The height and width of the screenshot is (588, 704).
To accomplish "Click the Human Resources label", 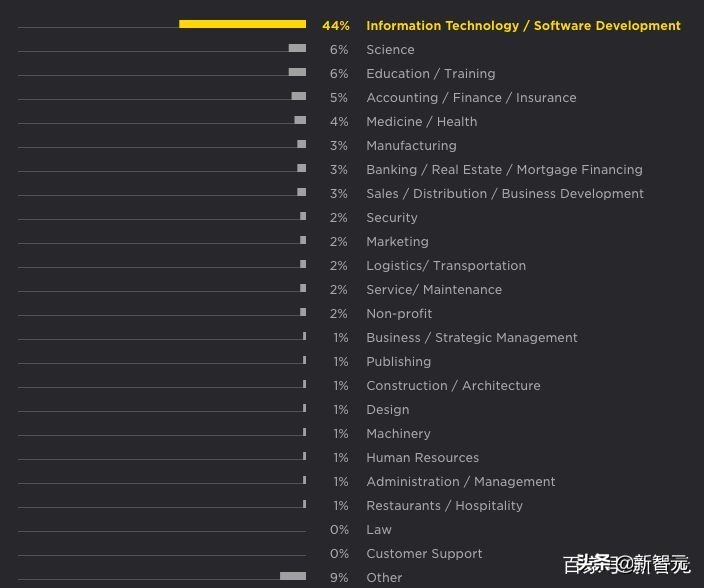I will pyautogui.click(x=422, y=458).
